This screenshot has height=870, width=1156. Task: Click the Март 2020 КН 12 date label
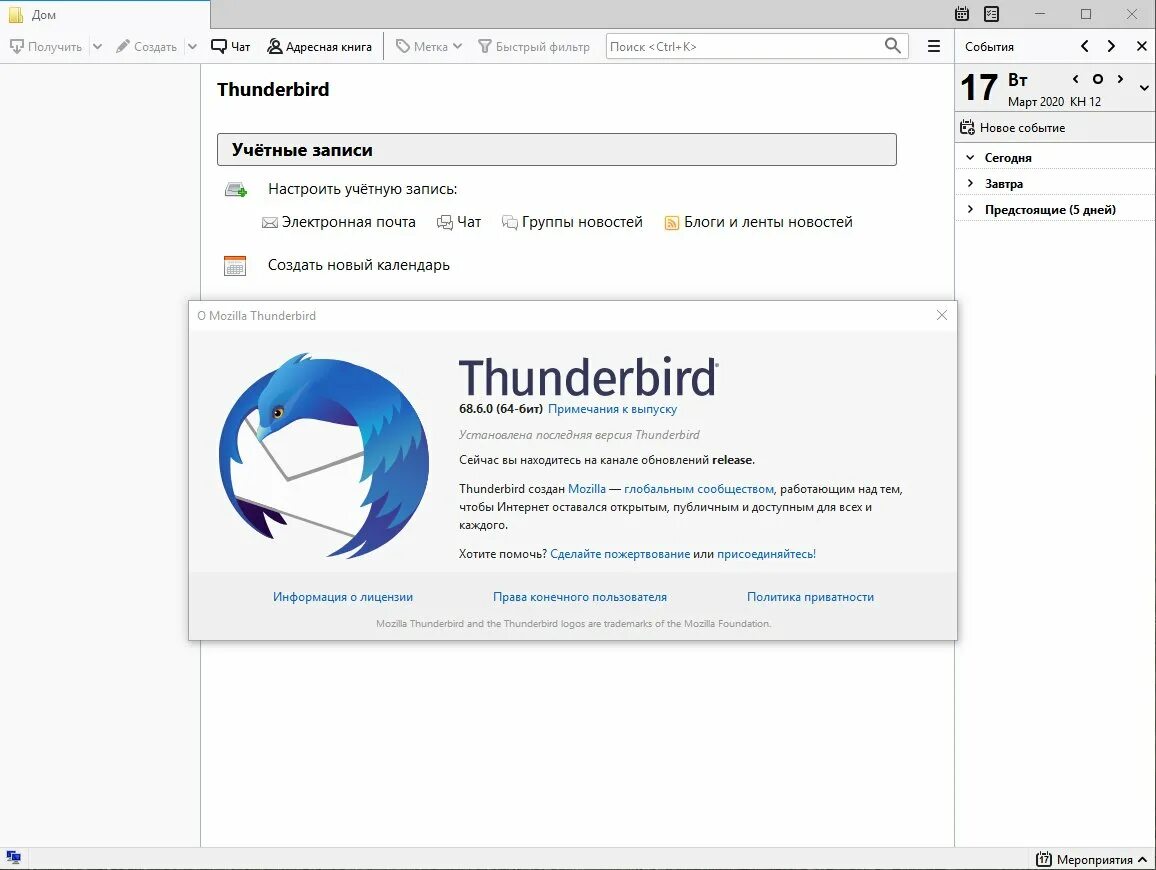point(1054,102)
